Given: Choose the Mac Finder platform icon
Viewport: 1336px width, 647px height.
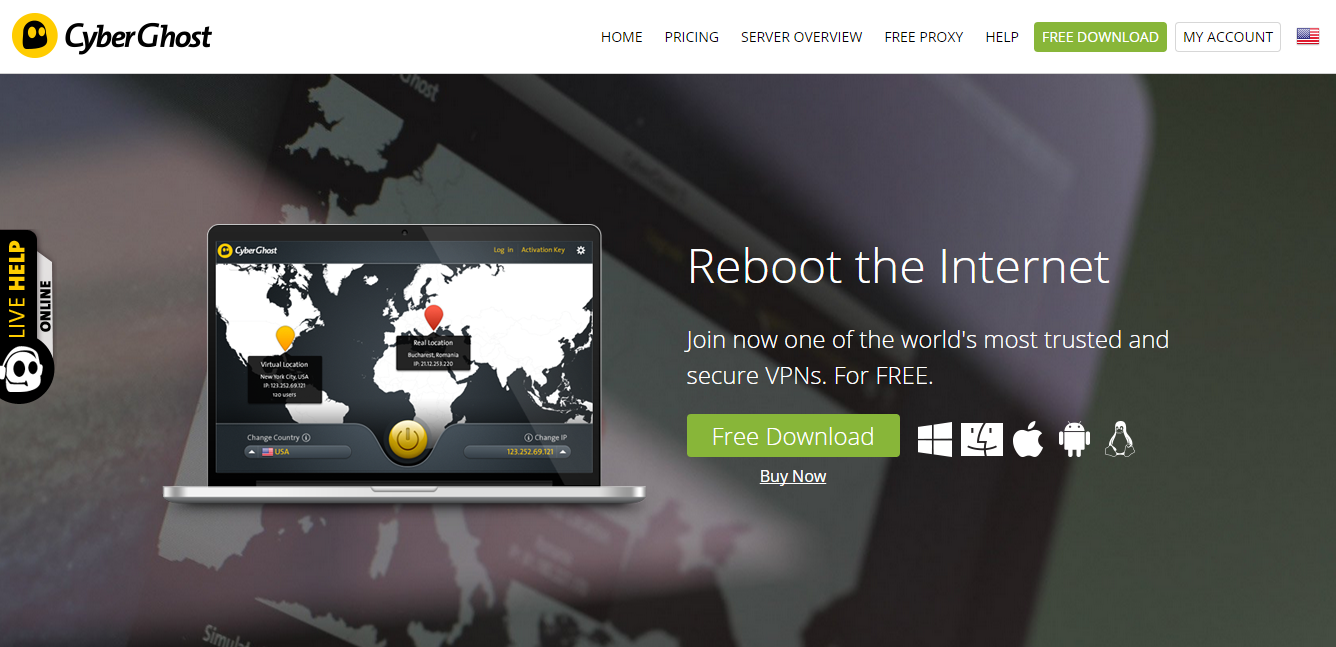Looking at the screenshot, I should [x=982, y=439].
